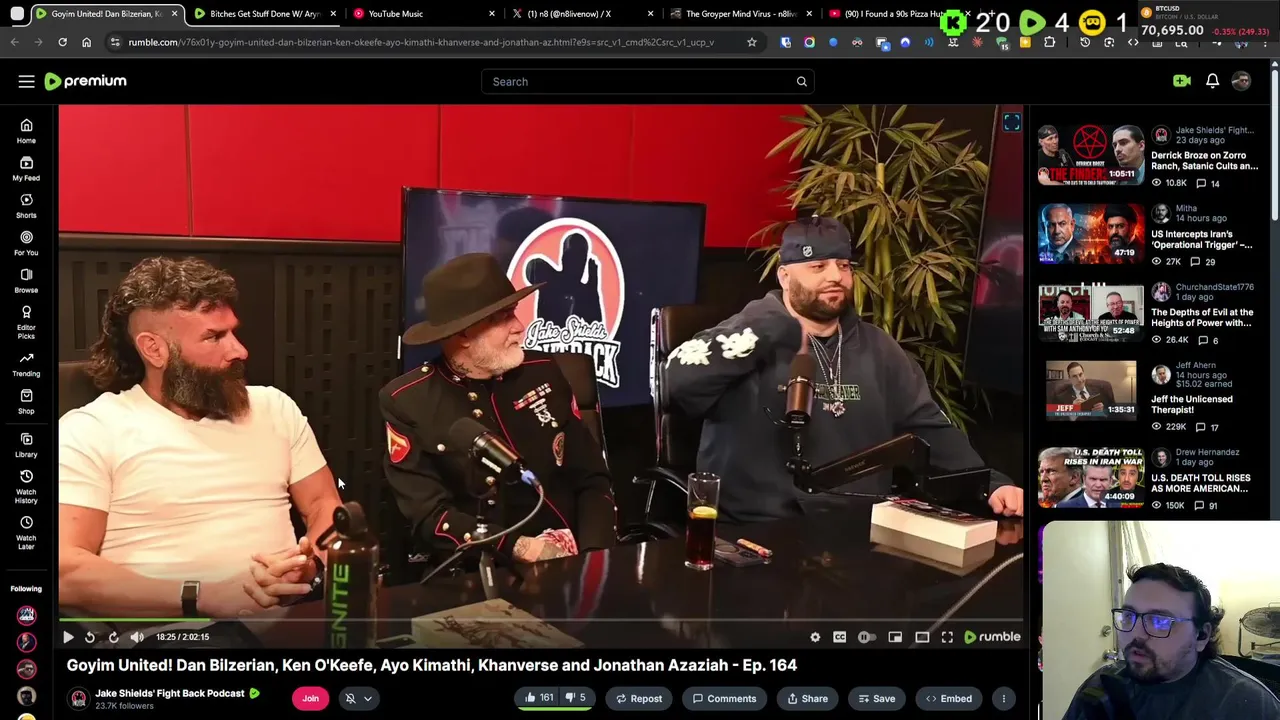The height and width of the screenshot is (720, 1280).
Task: Click the Rumble logo in the player bar
Action: pyautogui.click(x=992, y=637)
